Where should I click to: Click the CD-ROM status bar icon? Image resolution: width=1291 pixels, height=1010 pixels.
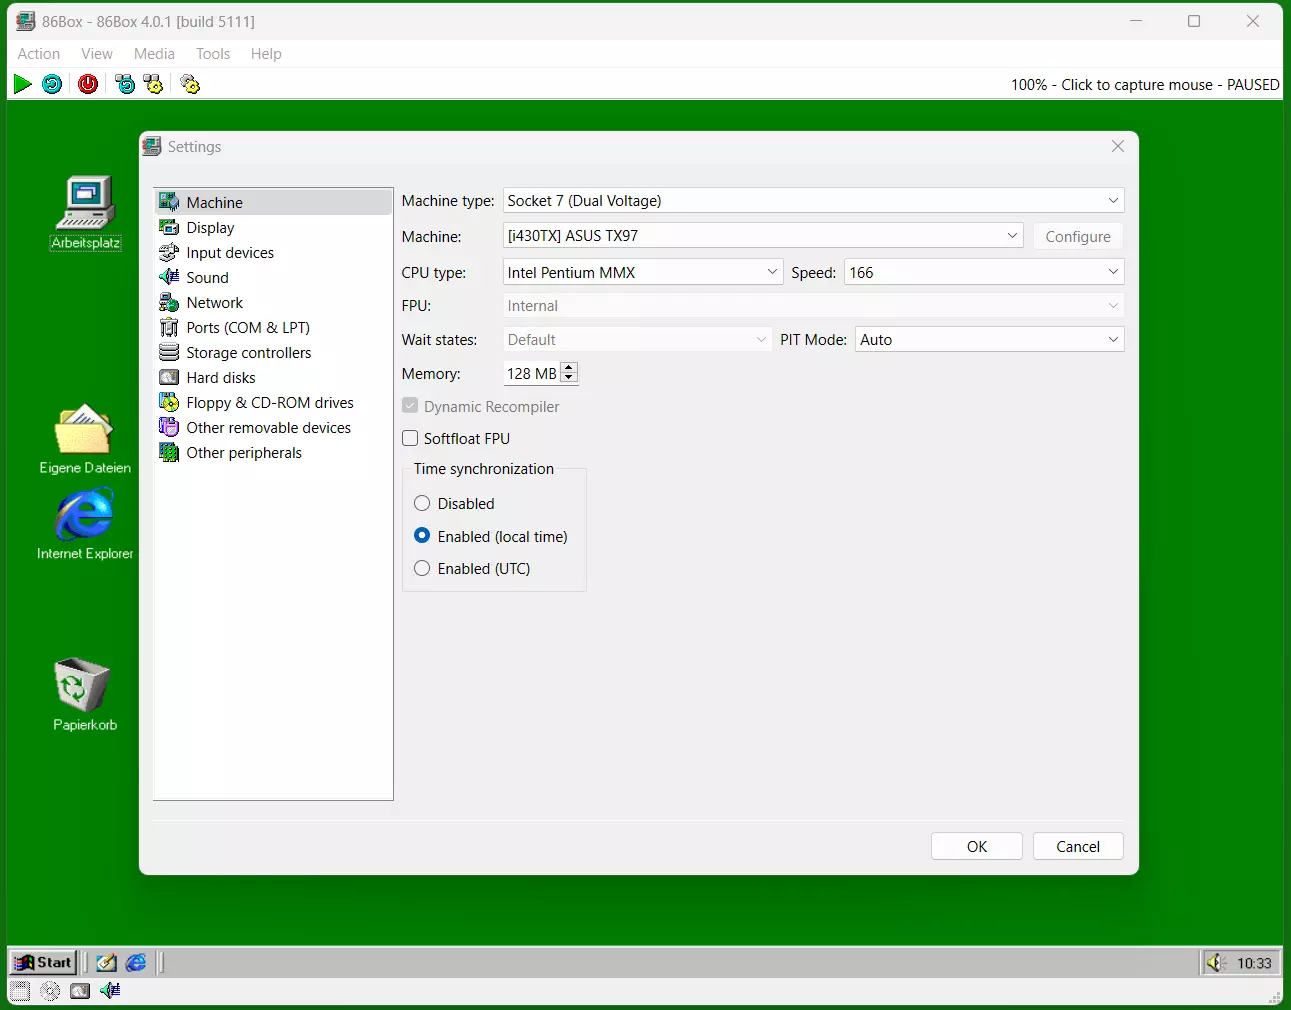pos(50,991)
